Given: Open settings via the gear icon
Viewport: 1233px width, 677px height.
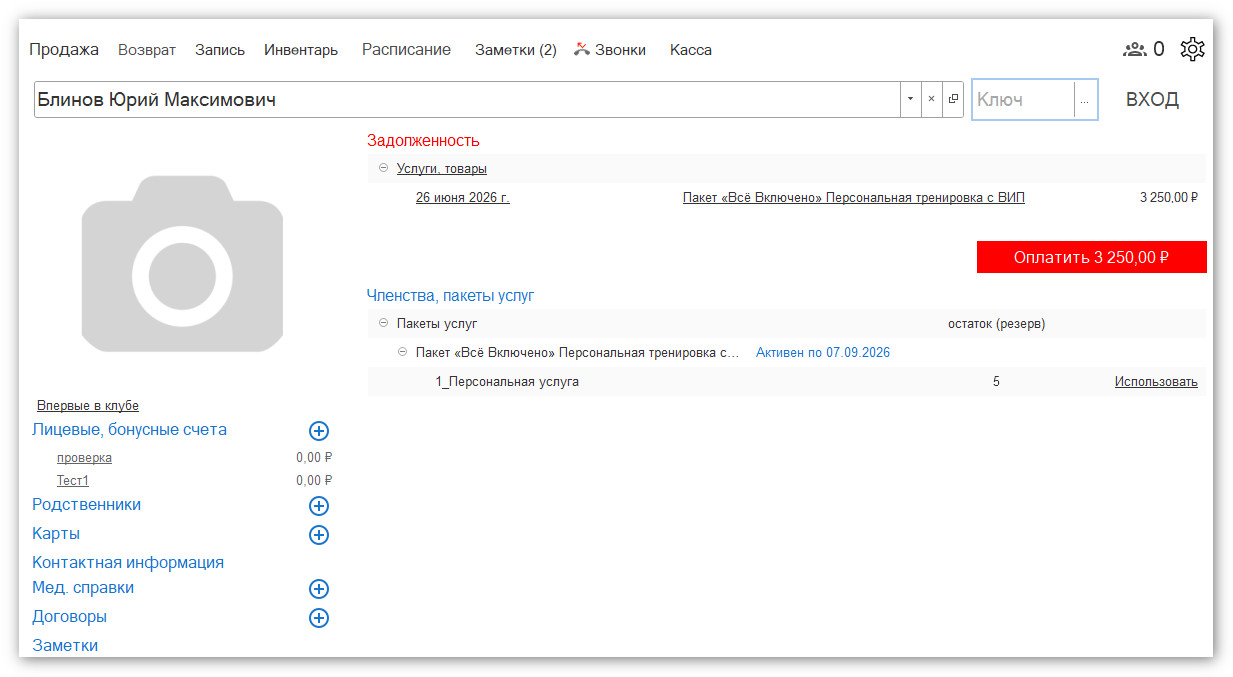Looking at the screenshot, I should (x=1192, y=49).
